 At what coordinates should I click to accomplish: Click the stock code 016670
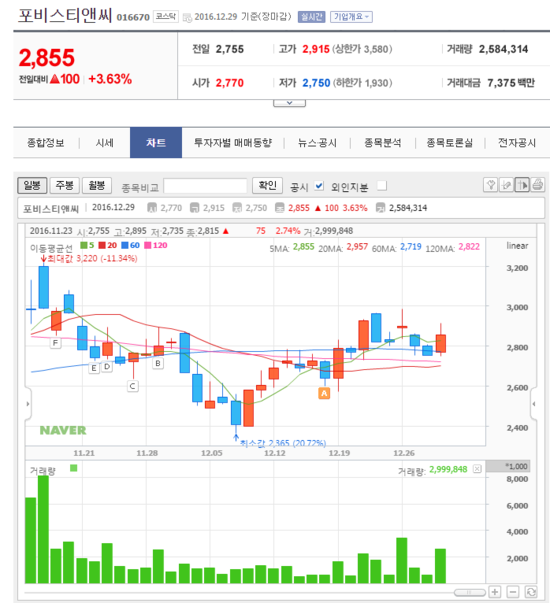[133, 17]
